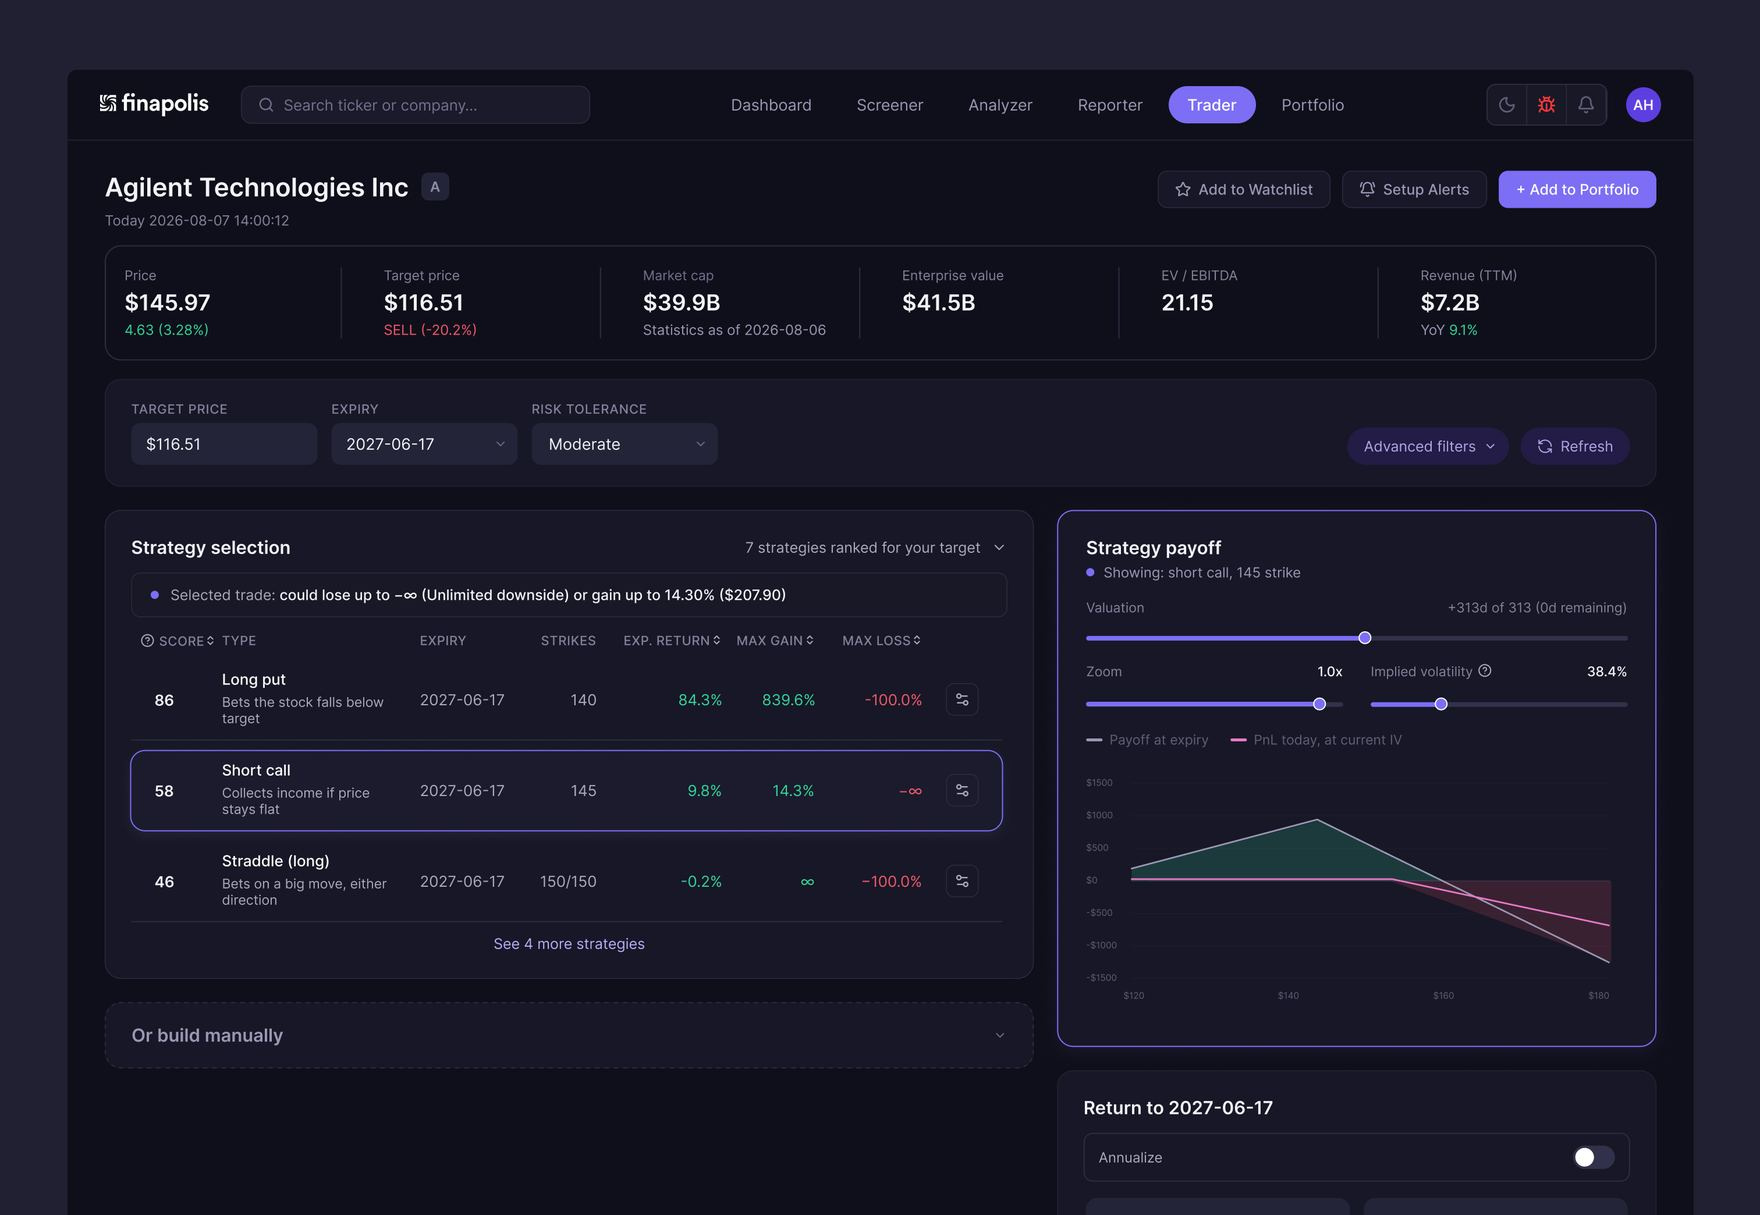This screenshot has width=1760, height=1215.
Task: Expand Advanced filters
Action: click(1428, 446)
